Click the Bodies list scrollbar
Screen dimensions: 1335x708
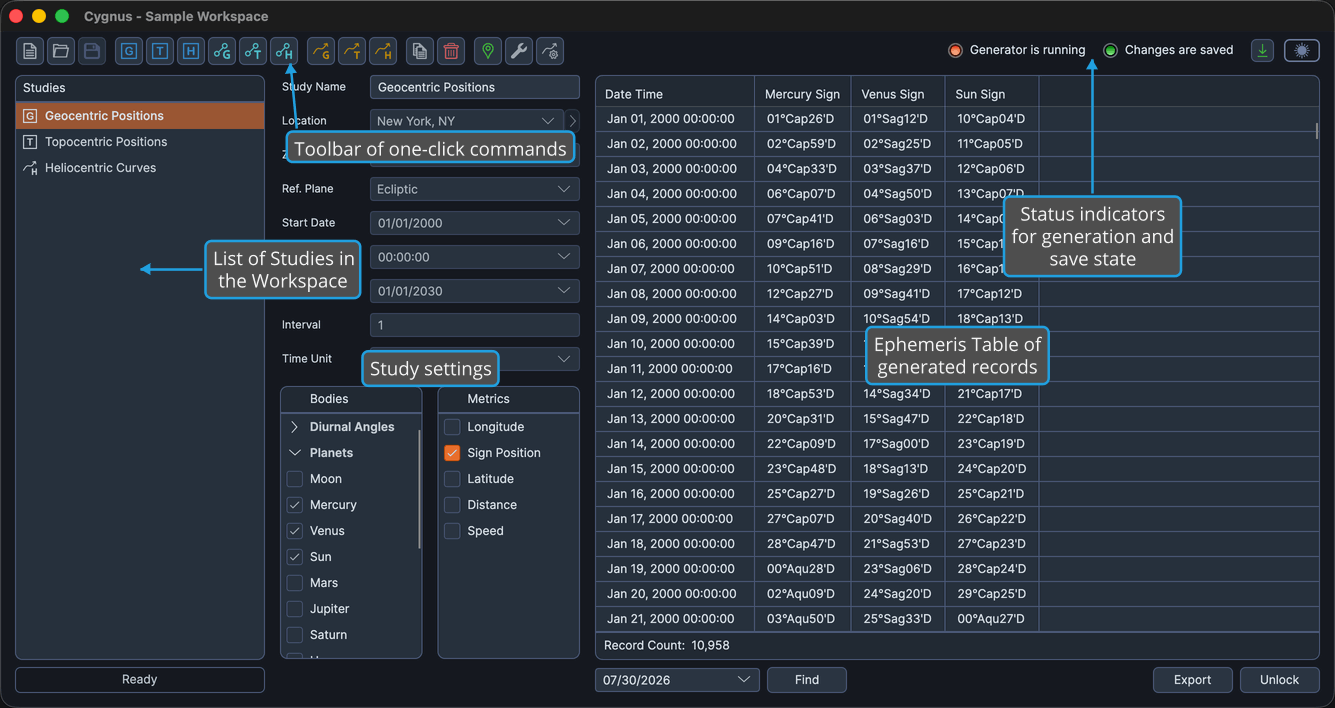(x=419, y=490)
